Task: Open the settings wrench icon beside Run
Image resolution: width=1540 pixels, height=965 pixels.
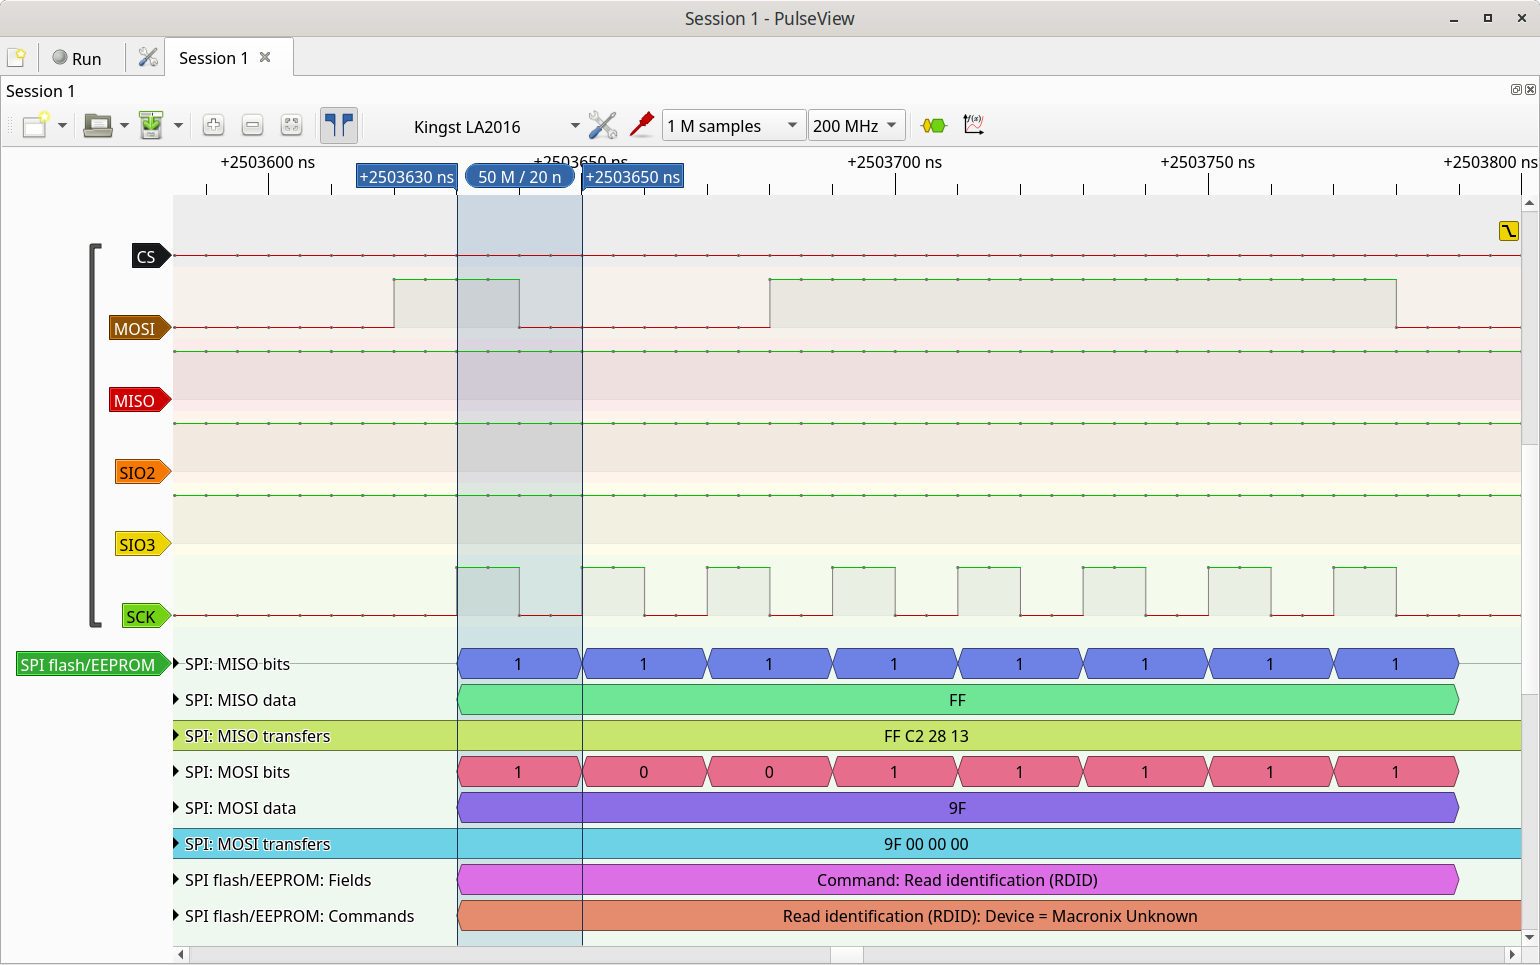Action: coord(148,58)
